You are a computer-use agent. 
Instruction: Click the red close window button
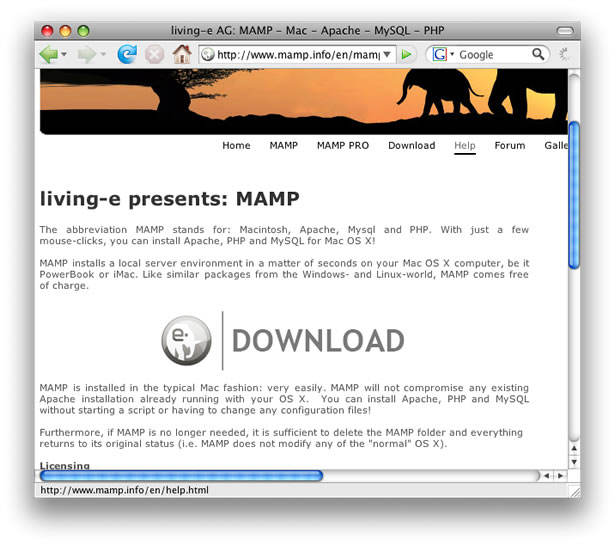pos(47,31)
